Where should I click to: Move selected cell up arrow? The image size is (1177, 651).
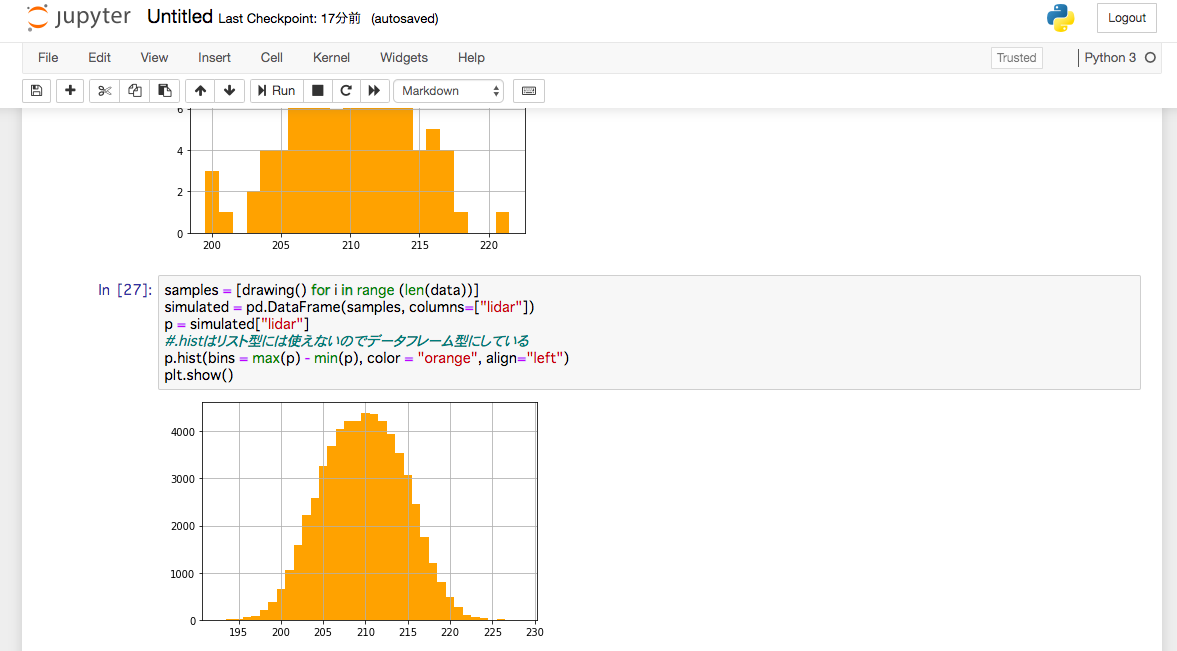[x=200, y=91]
